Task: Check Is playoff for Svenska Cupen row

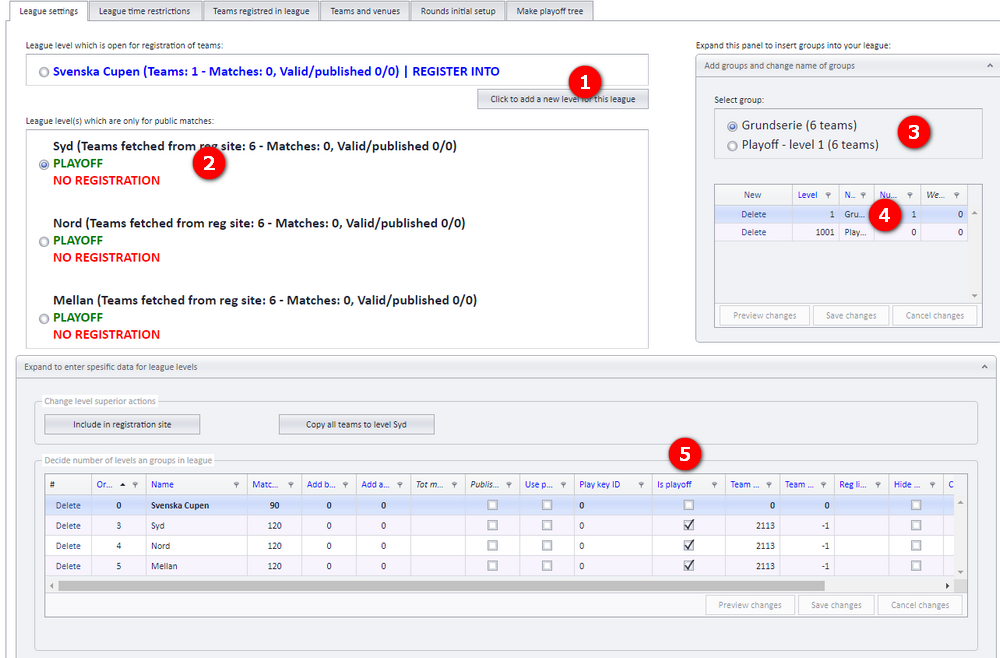Action: [689, 505]
